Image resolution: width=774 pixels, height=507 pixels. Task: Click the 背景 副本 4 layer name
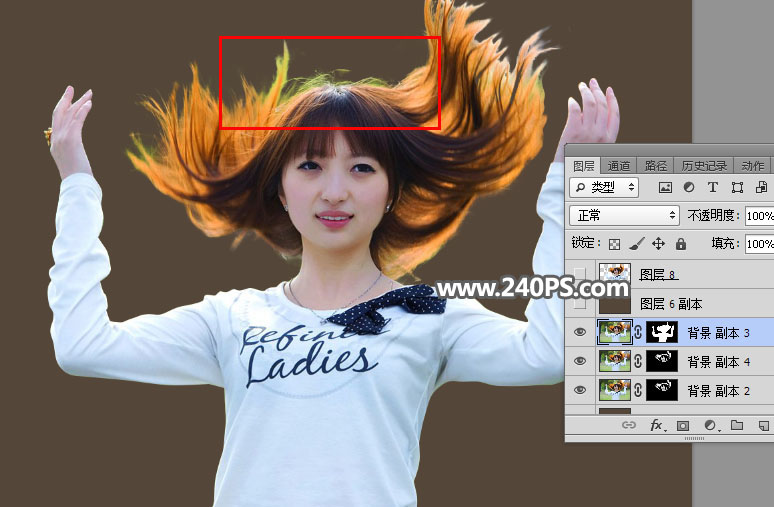point(719,362)
